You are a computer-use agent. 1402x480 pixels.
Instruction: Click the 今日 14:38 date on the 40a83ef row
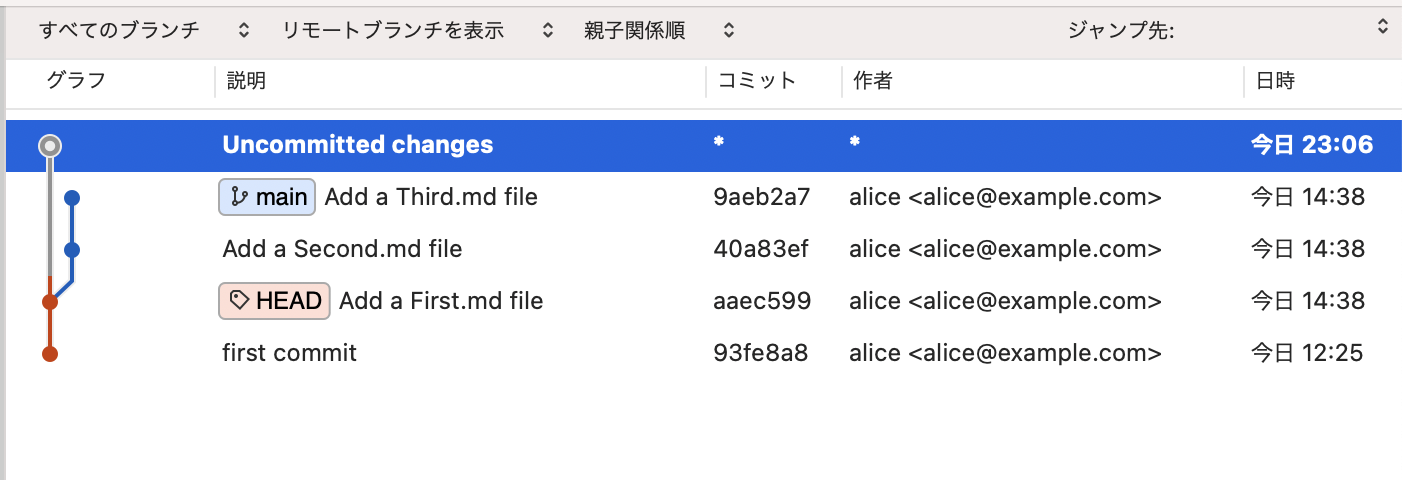(1308, 248)
